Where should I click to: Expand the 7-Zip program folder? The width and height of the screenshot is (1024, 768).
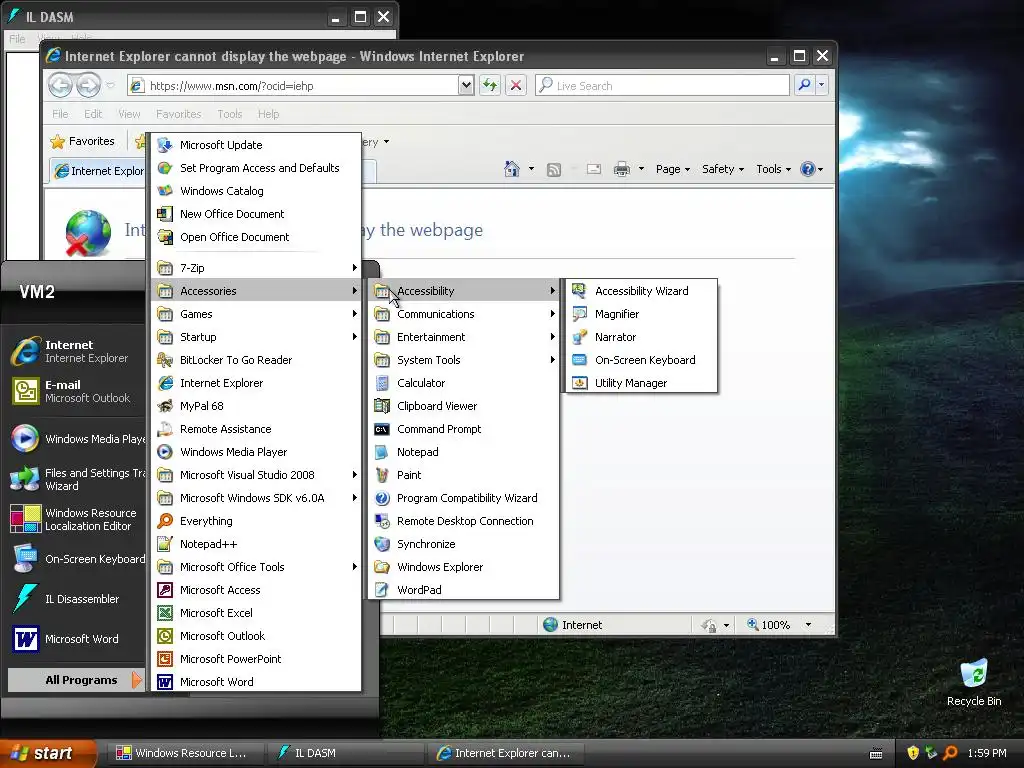click(256, 268)
